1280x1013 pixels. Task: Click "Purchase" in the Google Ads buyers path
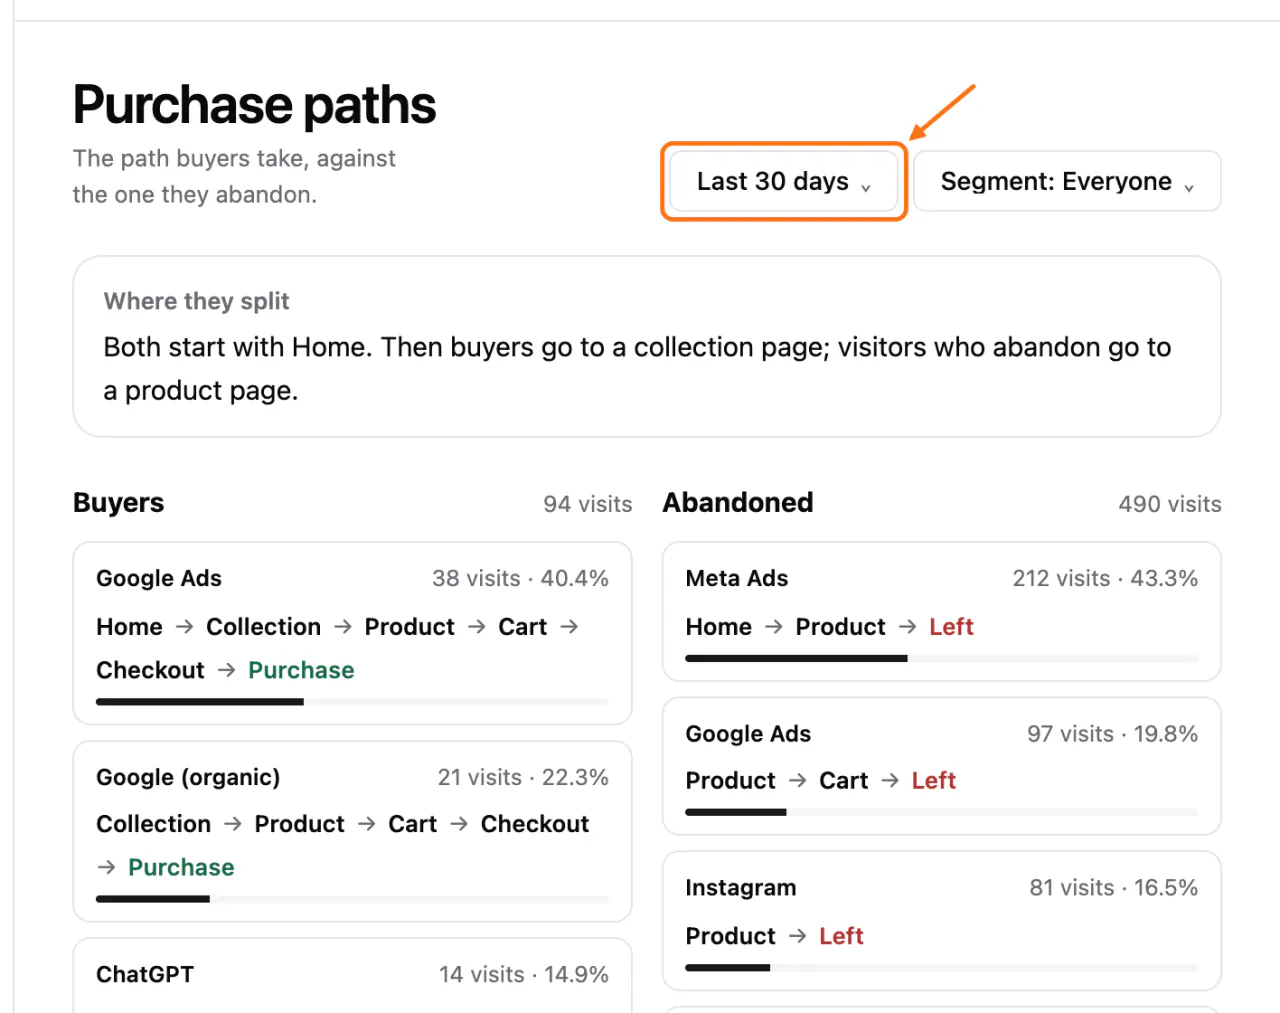pyautogui.click(x=301, y=670)
